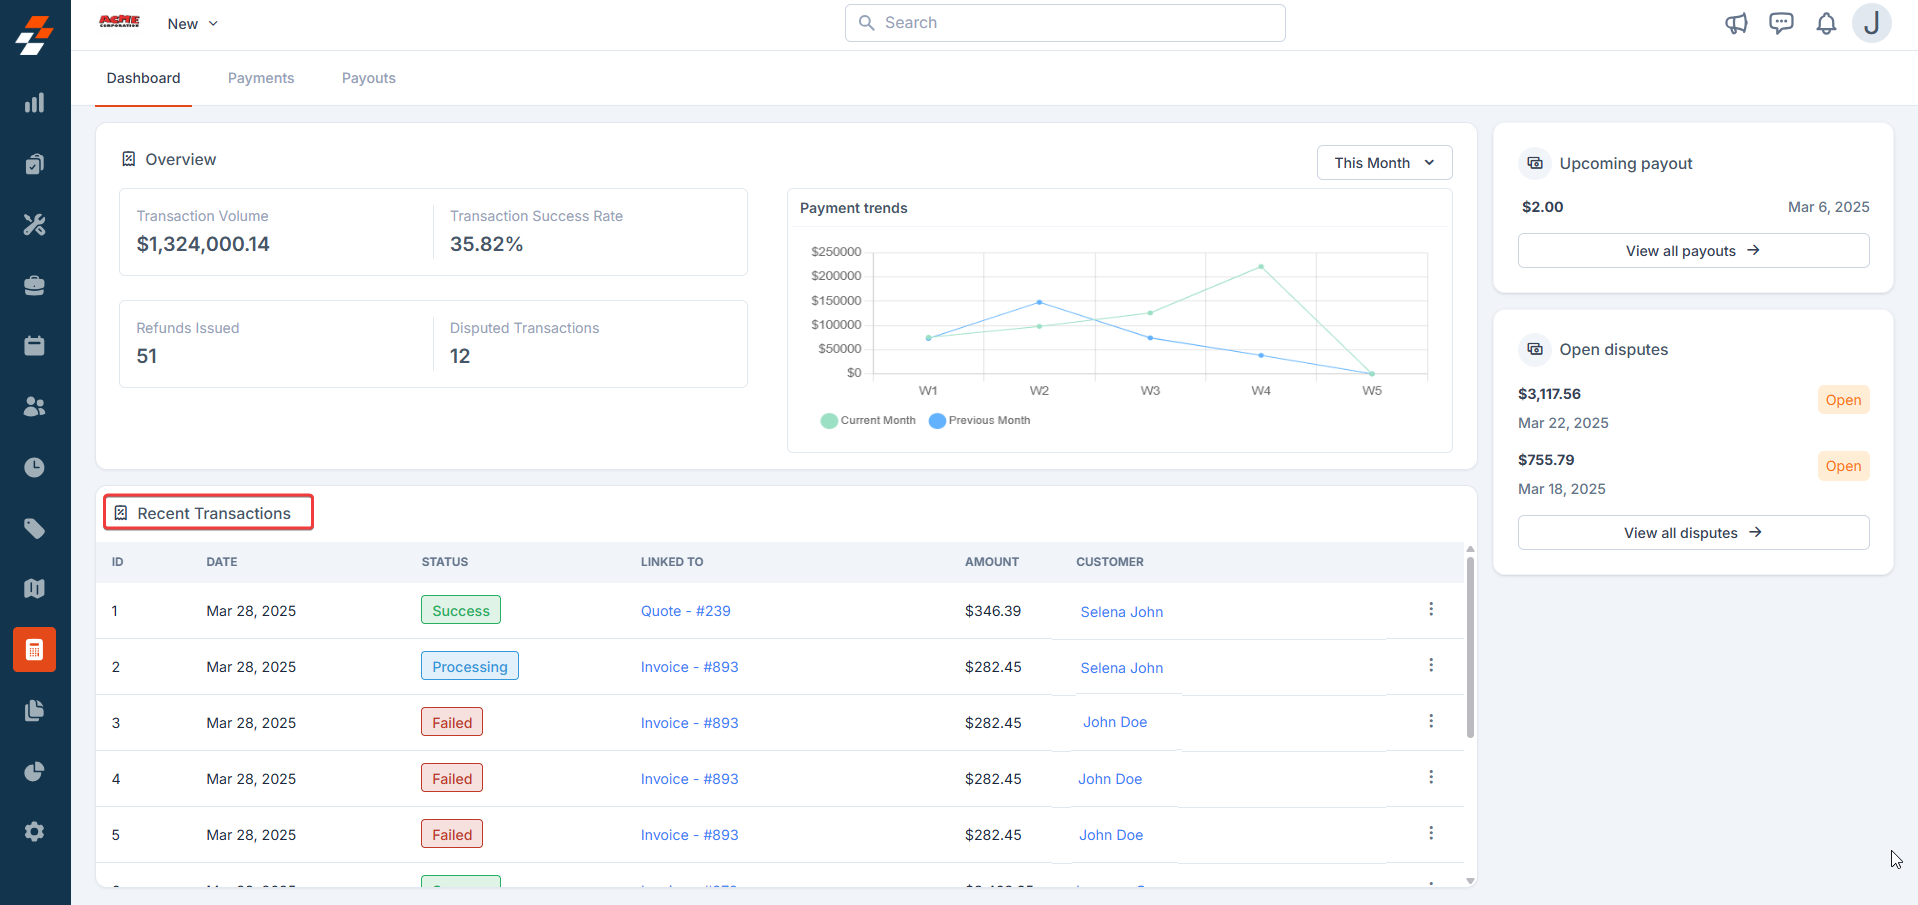Open the wrench tools sidebar icon
Image resolution: width=1918 pixels, height=905 pixels.
(35, 224)
